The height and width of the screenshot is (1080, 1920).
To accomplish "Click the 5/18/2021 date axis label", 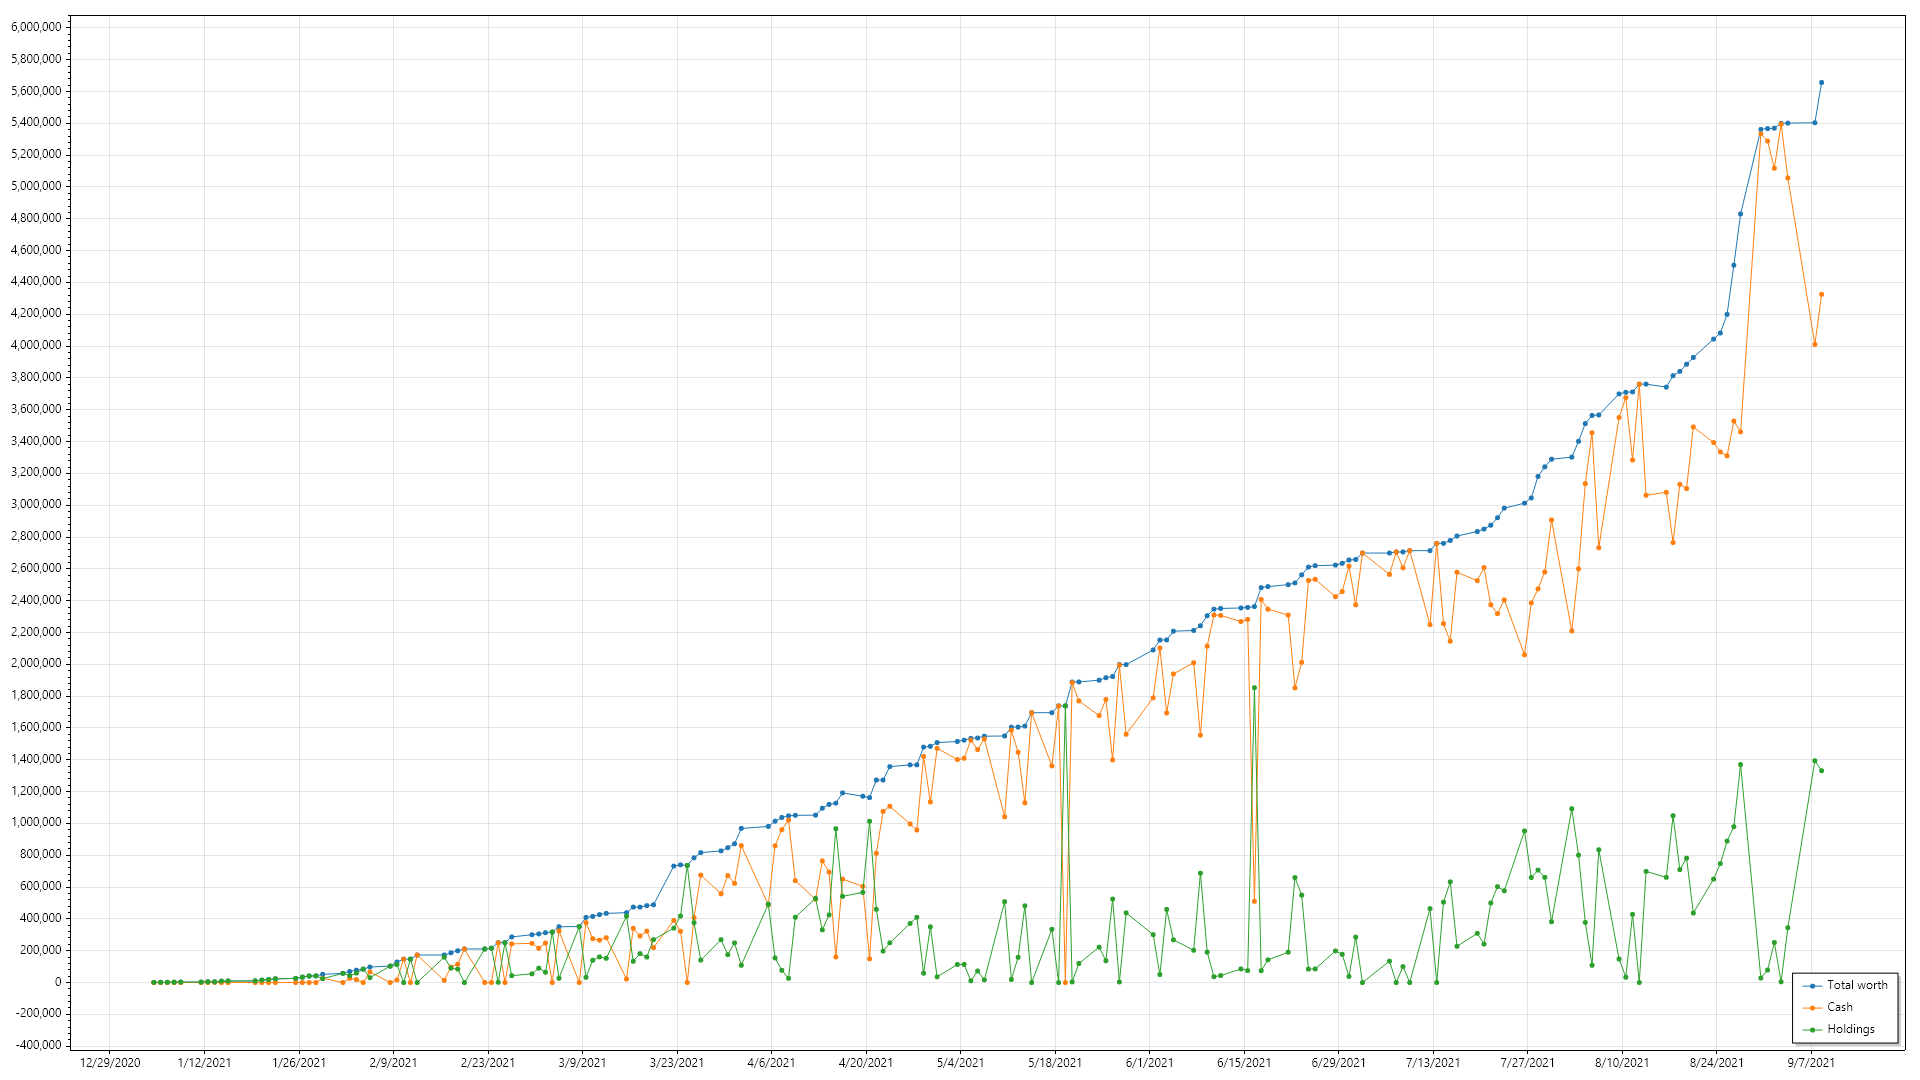I will (x=1055, y=1063).
